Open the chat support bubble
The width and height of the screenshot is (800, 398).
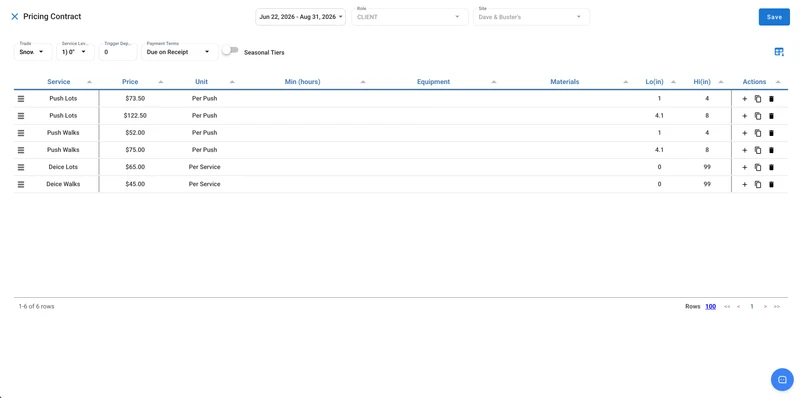pos(782,380)
